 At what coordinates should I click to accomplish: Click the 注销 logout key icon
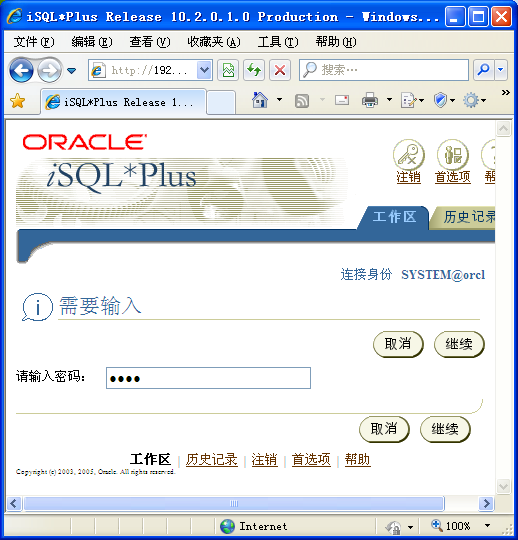408,155
